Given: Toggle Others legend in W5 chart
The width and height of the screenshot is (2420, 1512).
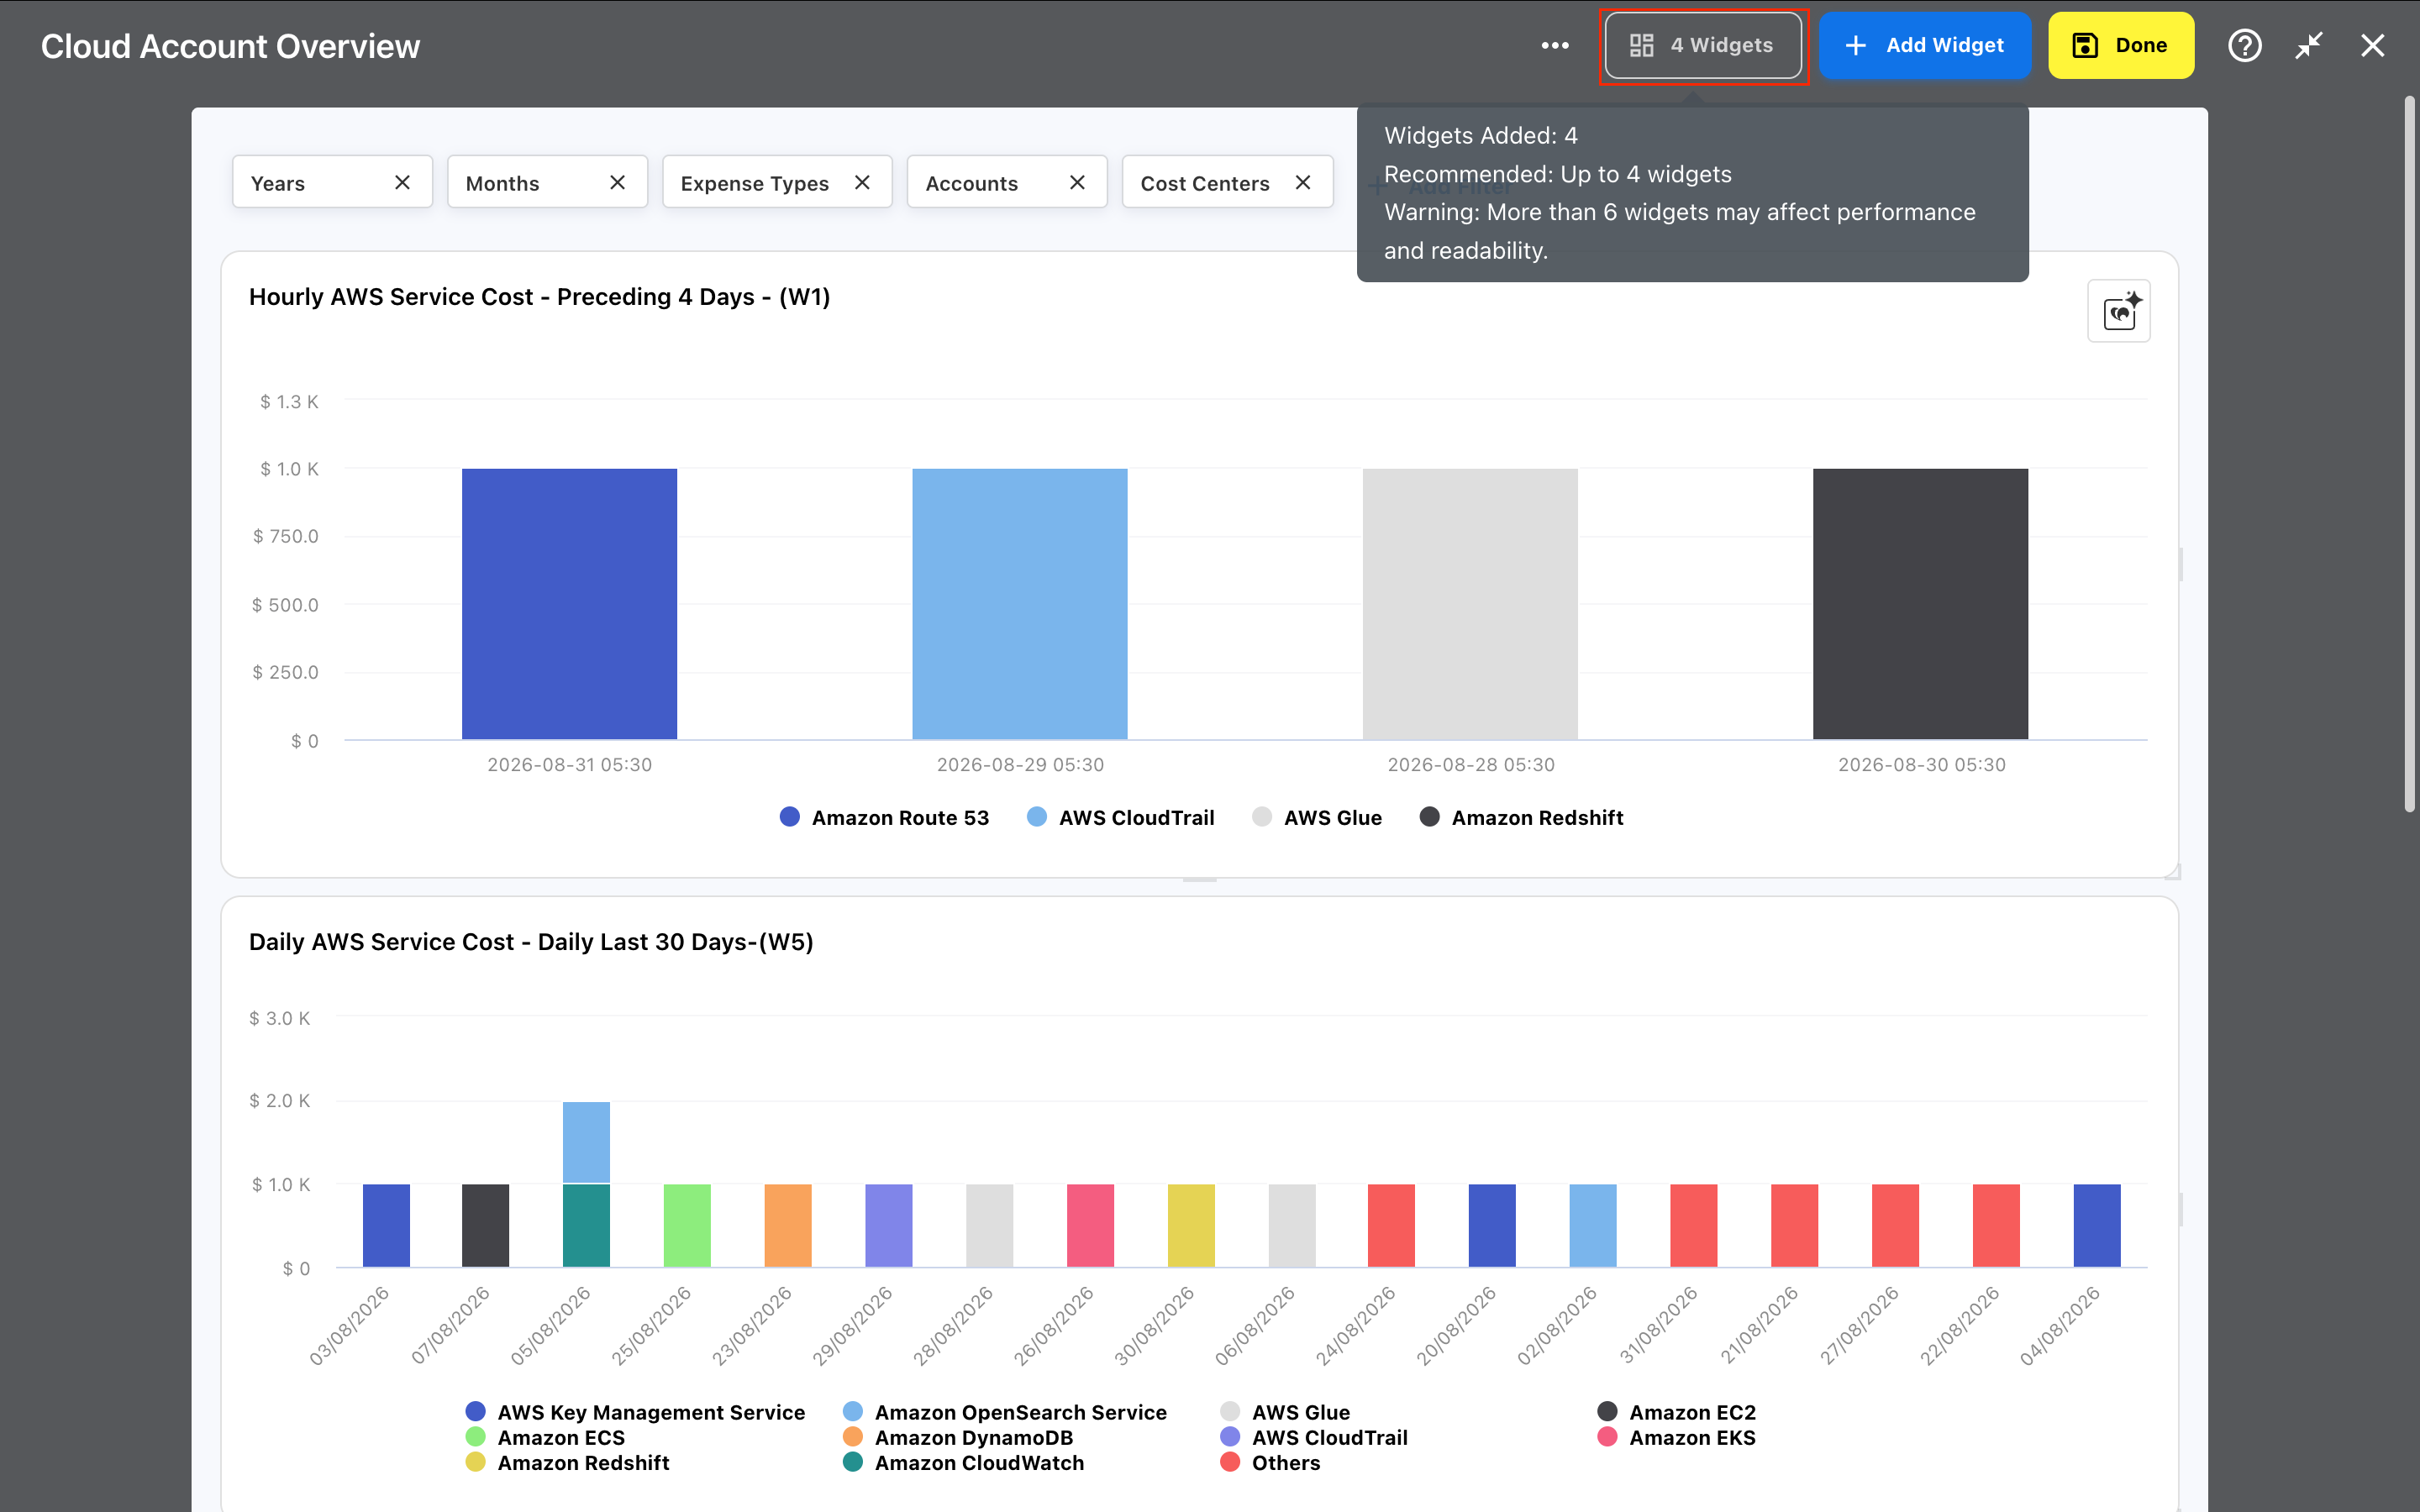Looking at the screenshot, I should (x=1270, y=1462).
